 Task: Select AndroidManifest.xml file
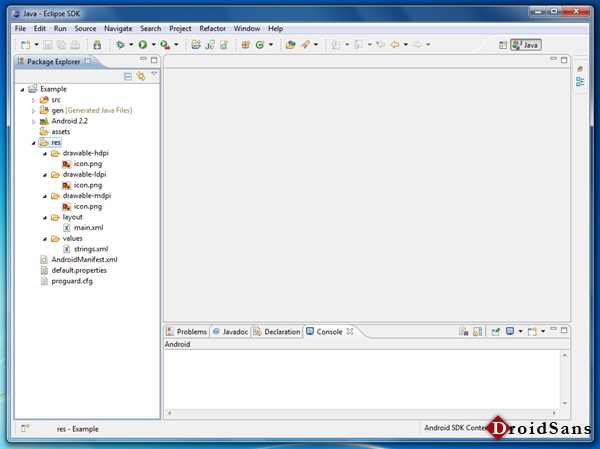79,260
